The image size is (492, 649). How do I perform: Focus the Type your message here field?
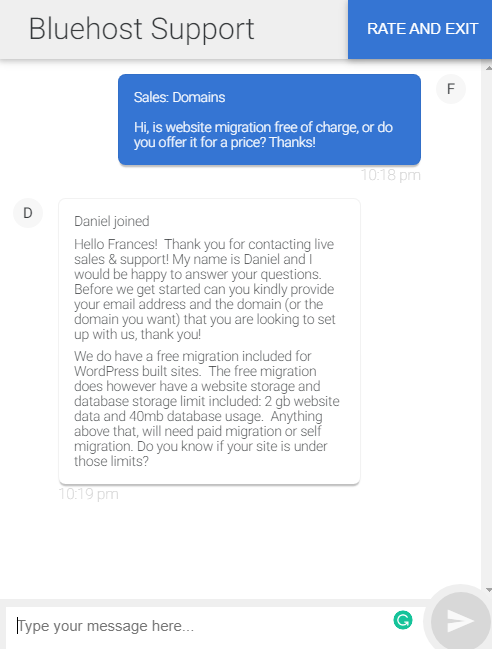[199, 626]
